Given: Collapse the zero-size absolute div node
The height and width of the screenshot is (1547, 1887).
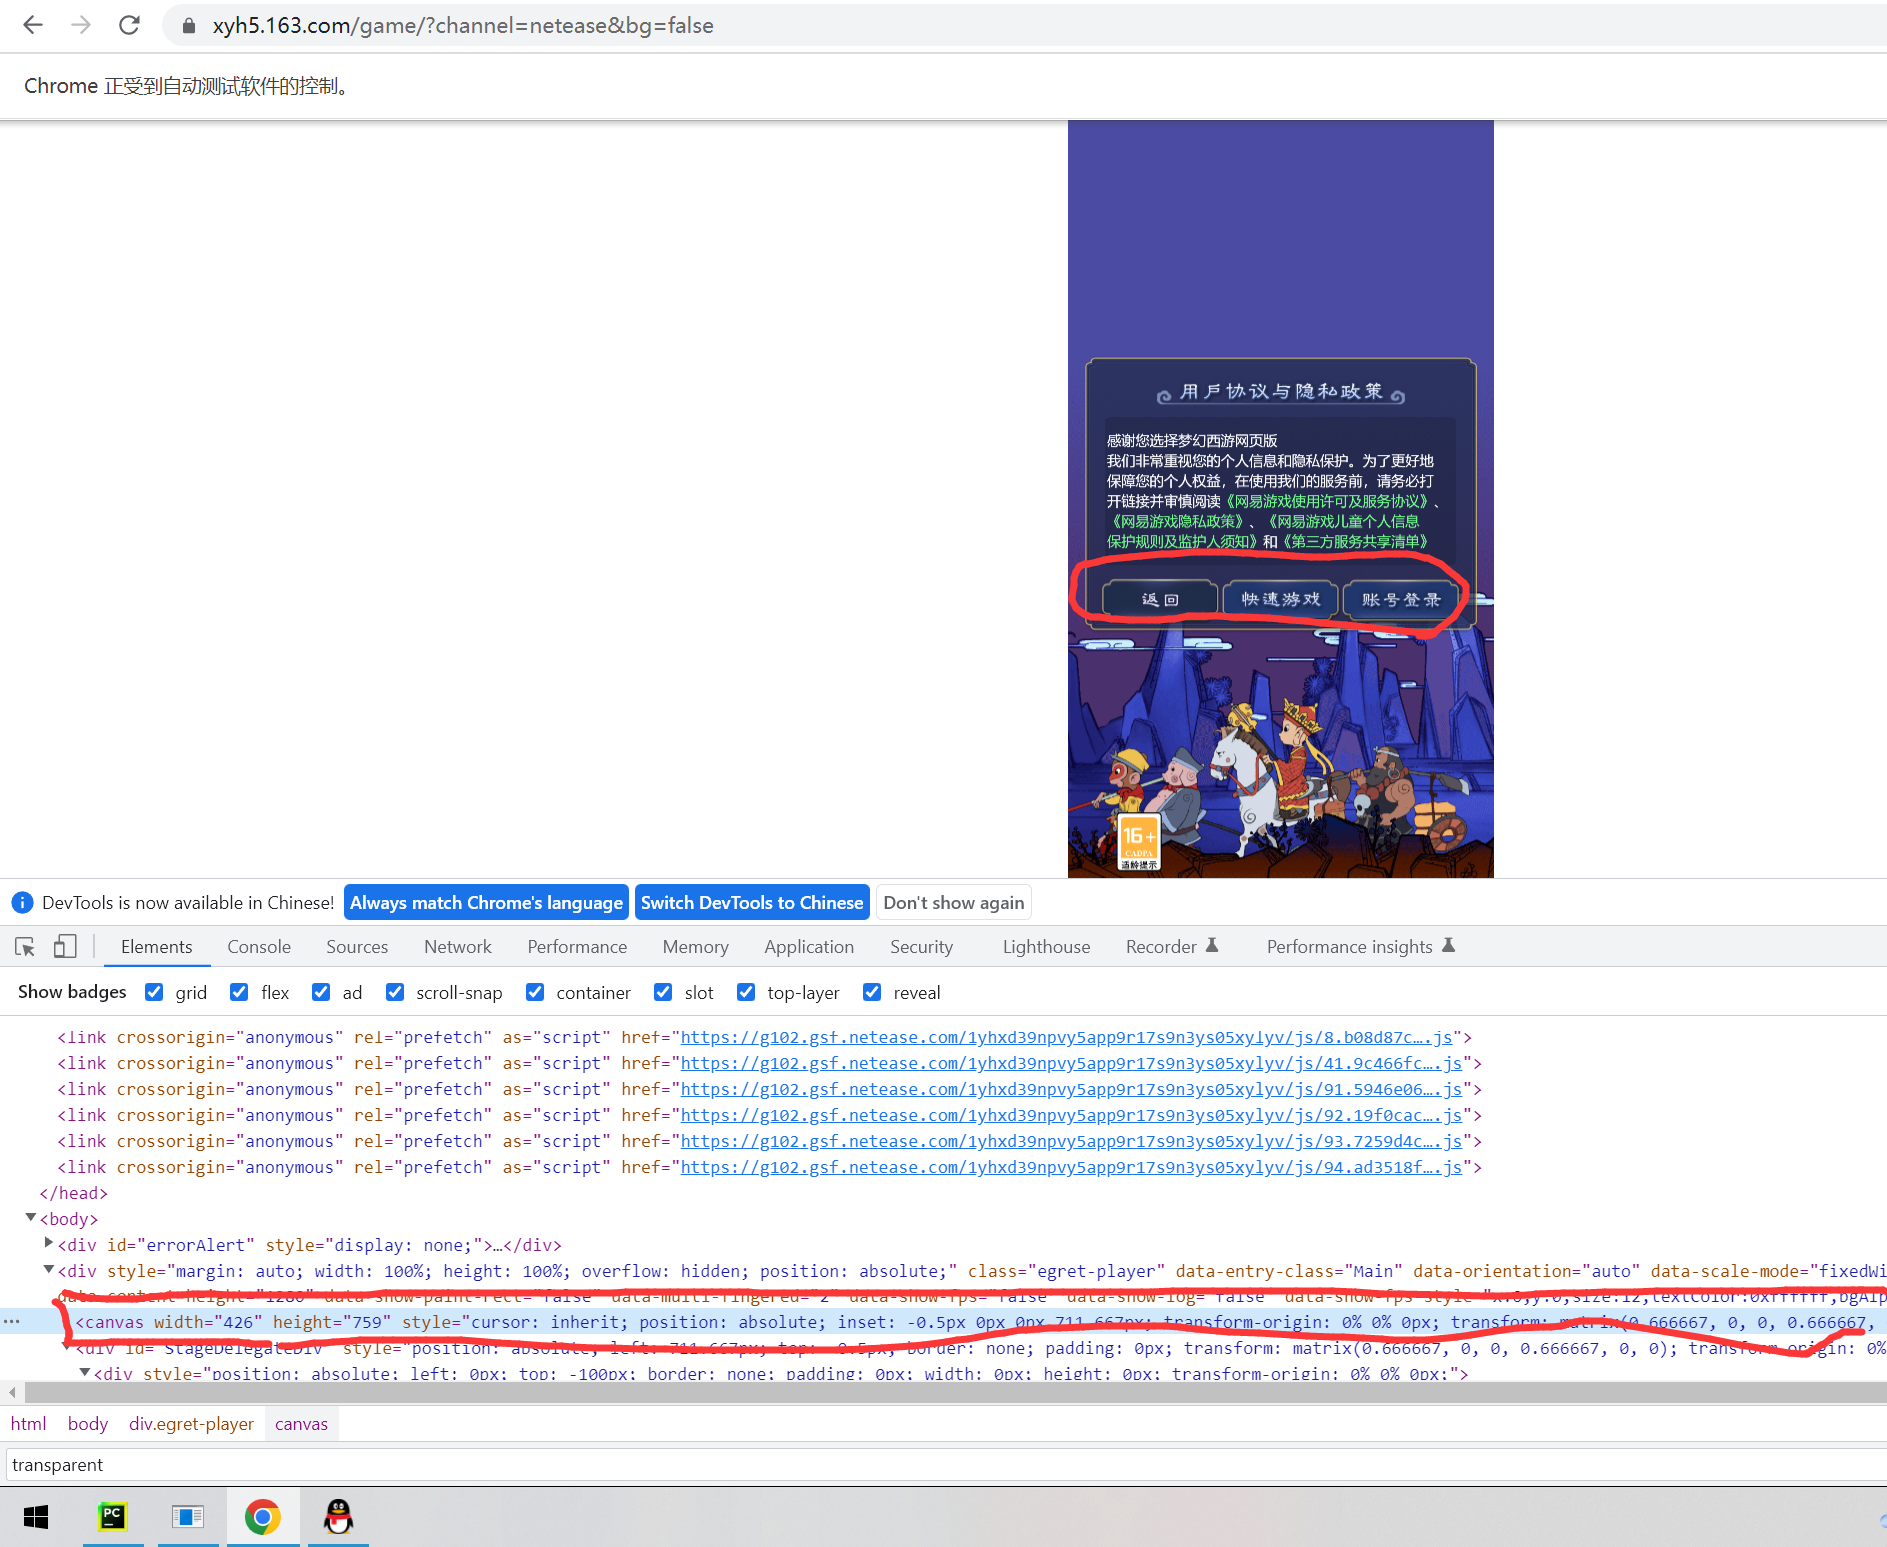Looking at the screenshot, I should [x=84, y=1373].
